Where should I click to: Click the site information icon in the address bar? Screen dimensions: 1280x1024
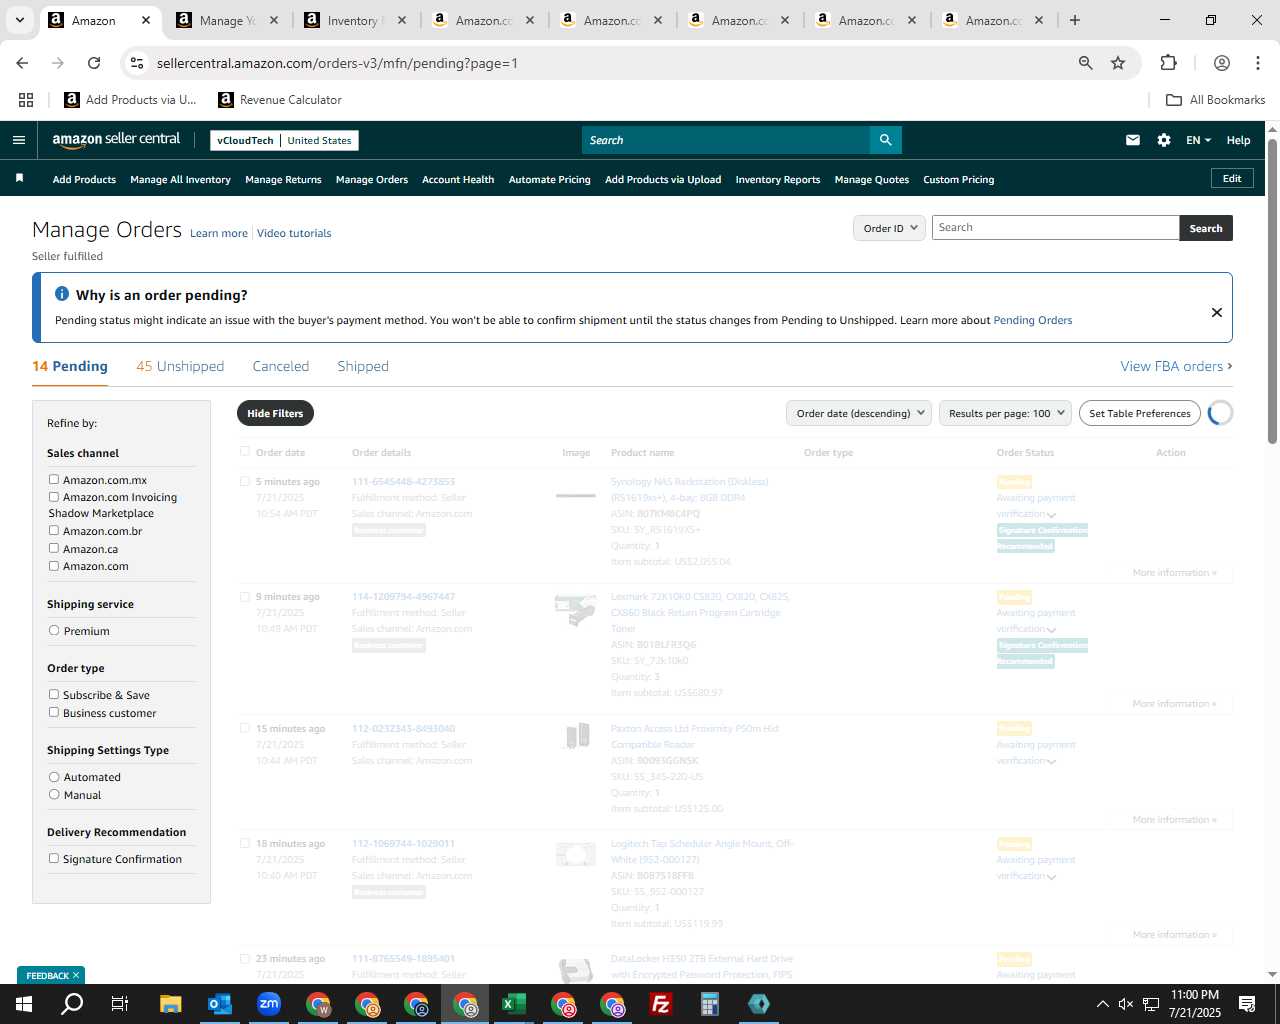click(137, 63)
